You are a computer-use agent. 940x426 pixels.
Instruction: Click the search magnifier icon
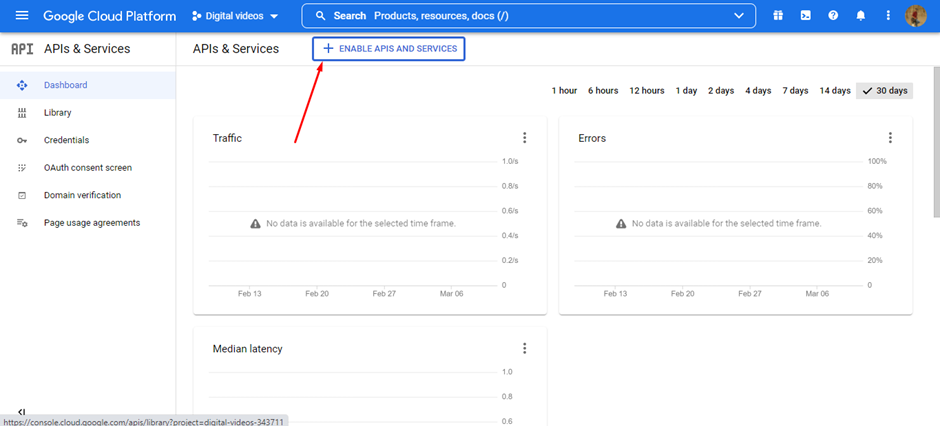(321, 16)
